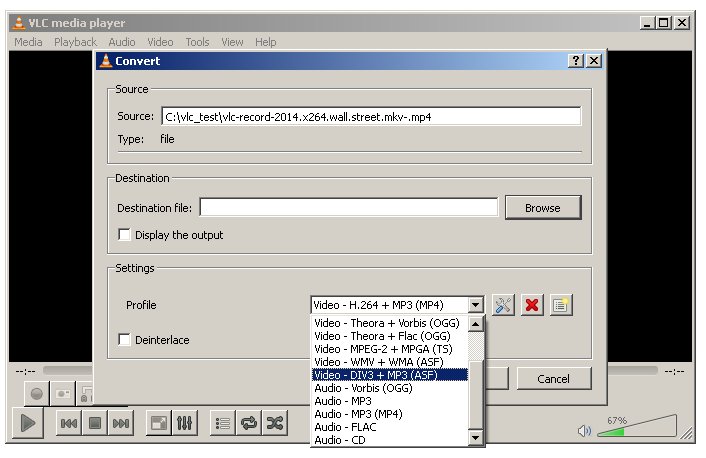
Task: Select Audio - MP3 profile option
Action: click(x=389, y=401)
